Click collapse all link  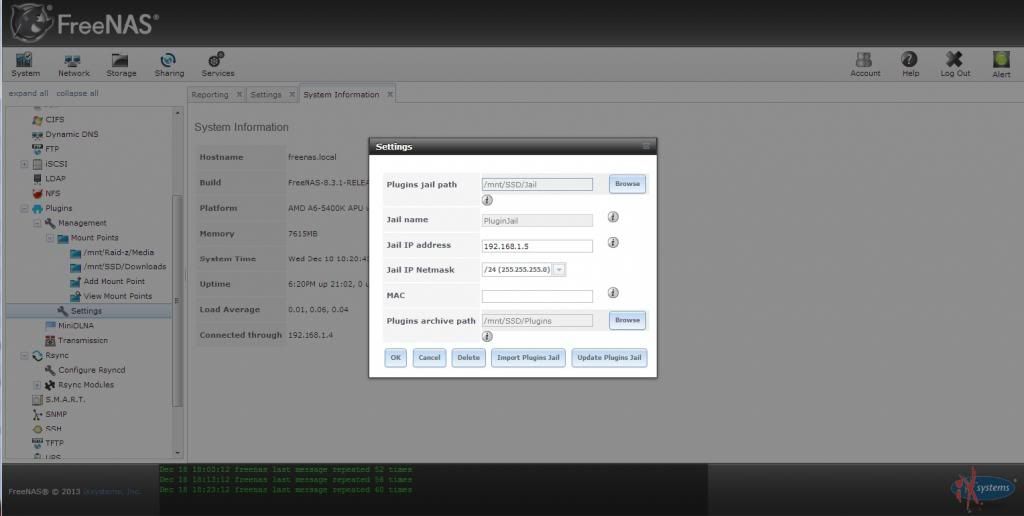77,93
